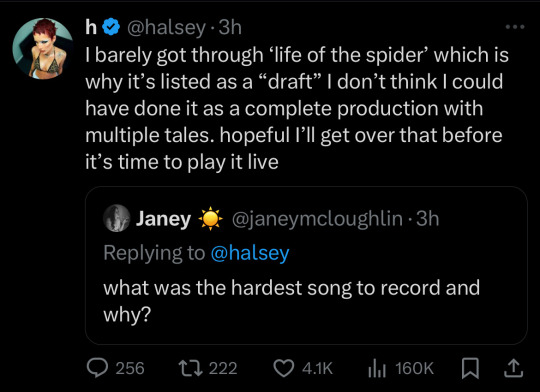This screenshot has width=540, height=392.
Task: Click Halsey's blue verified badge
Action: 111,27
